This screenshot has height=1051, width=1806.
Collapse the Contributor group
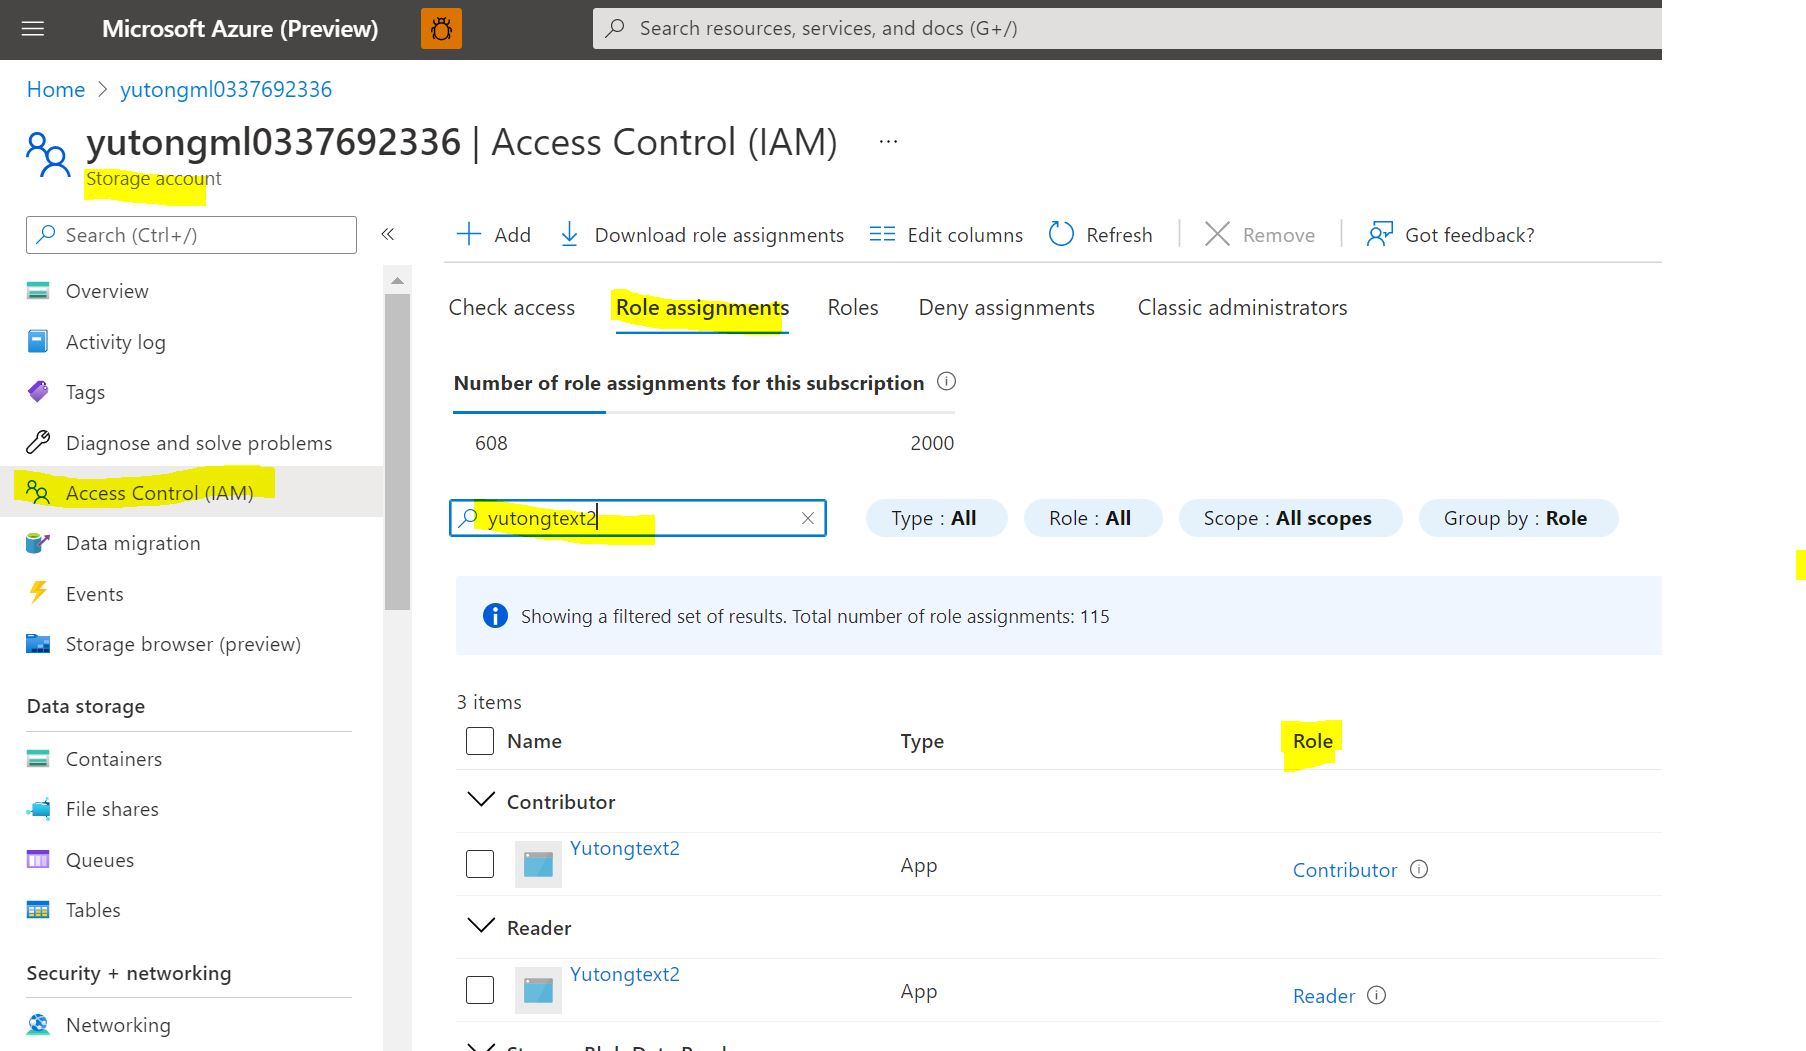point(481,800)
